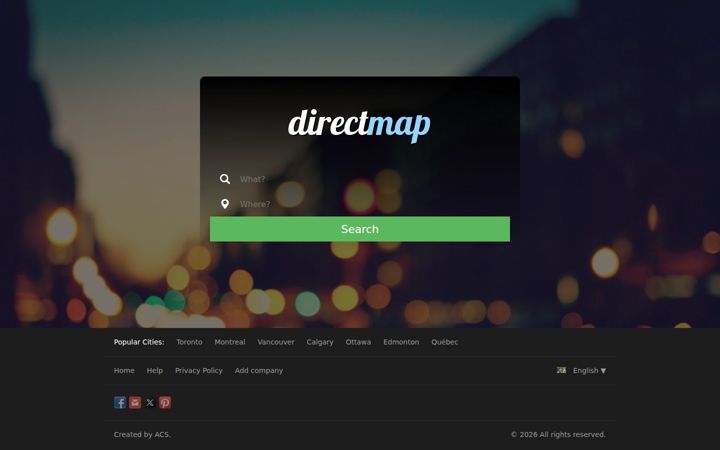Click the Popular Cities: label
720x450 pixels.
[139, 342]
